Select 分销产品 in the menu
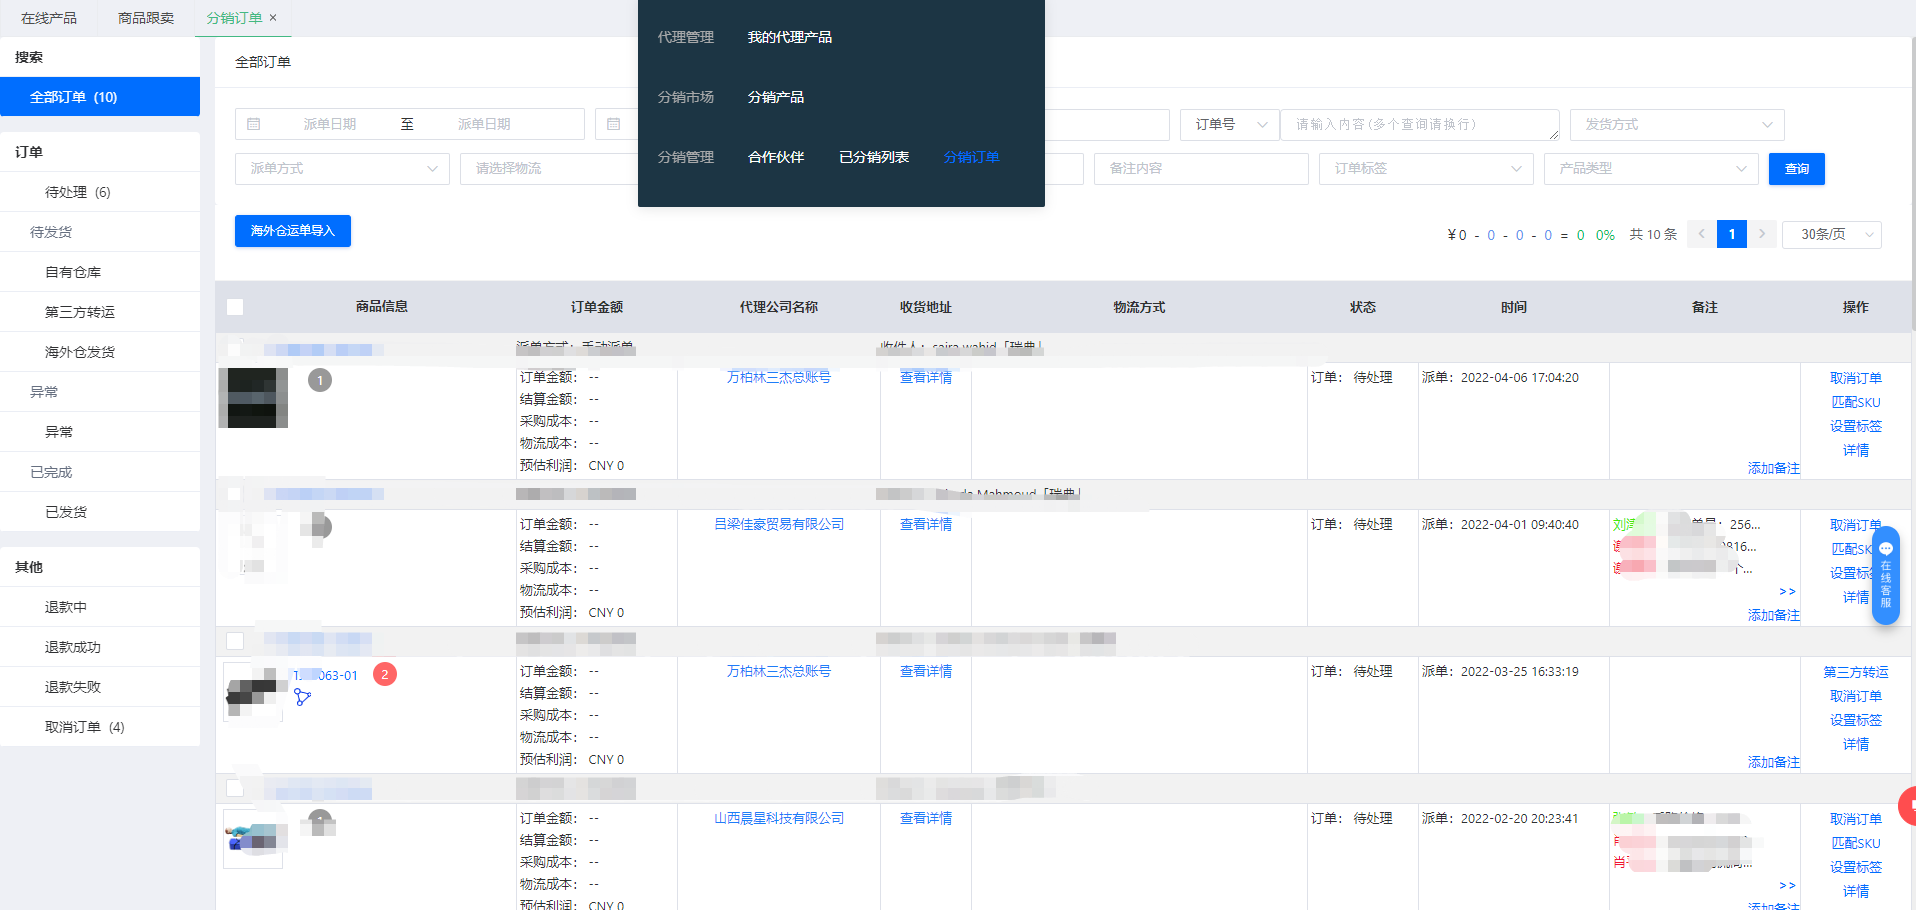Image resolution: width=1916 pixels, height=910 pixels. (x=776, y=97)
